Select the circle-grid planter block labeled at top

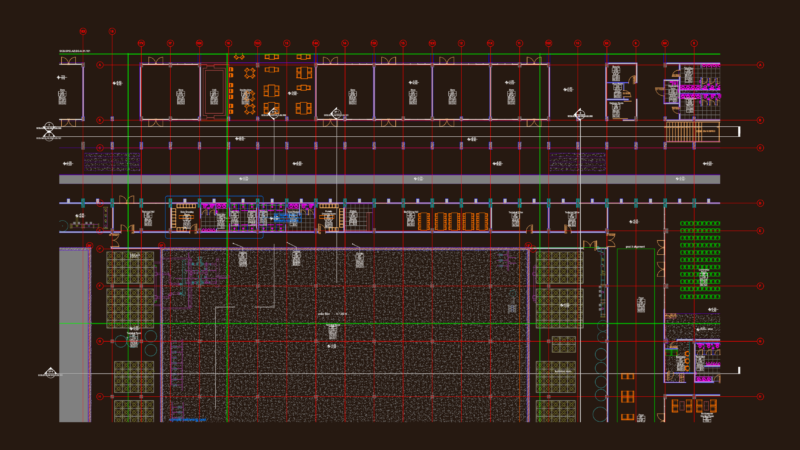tap(130, 267)
